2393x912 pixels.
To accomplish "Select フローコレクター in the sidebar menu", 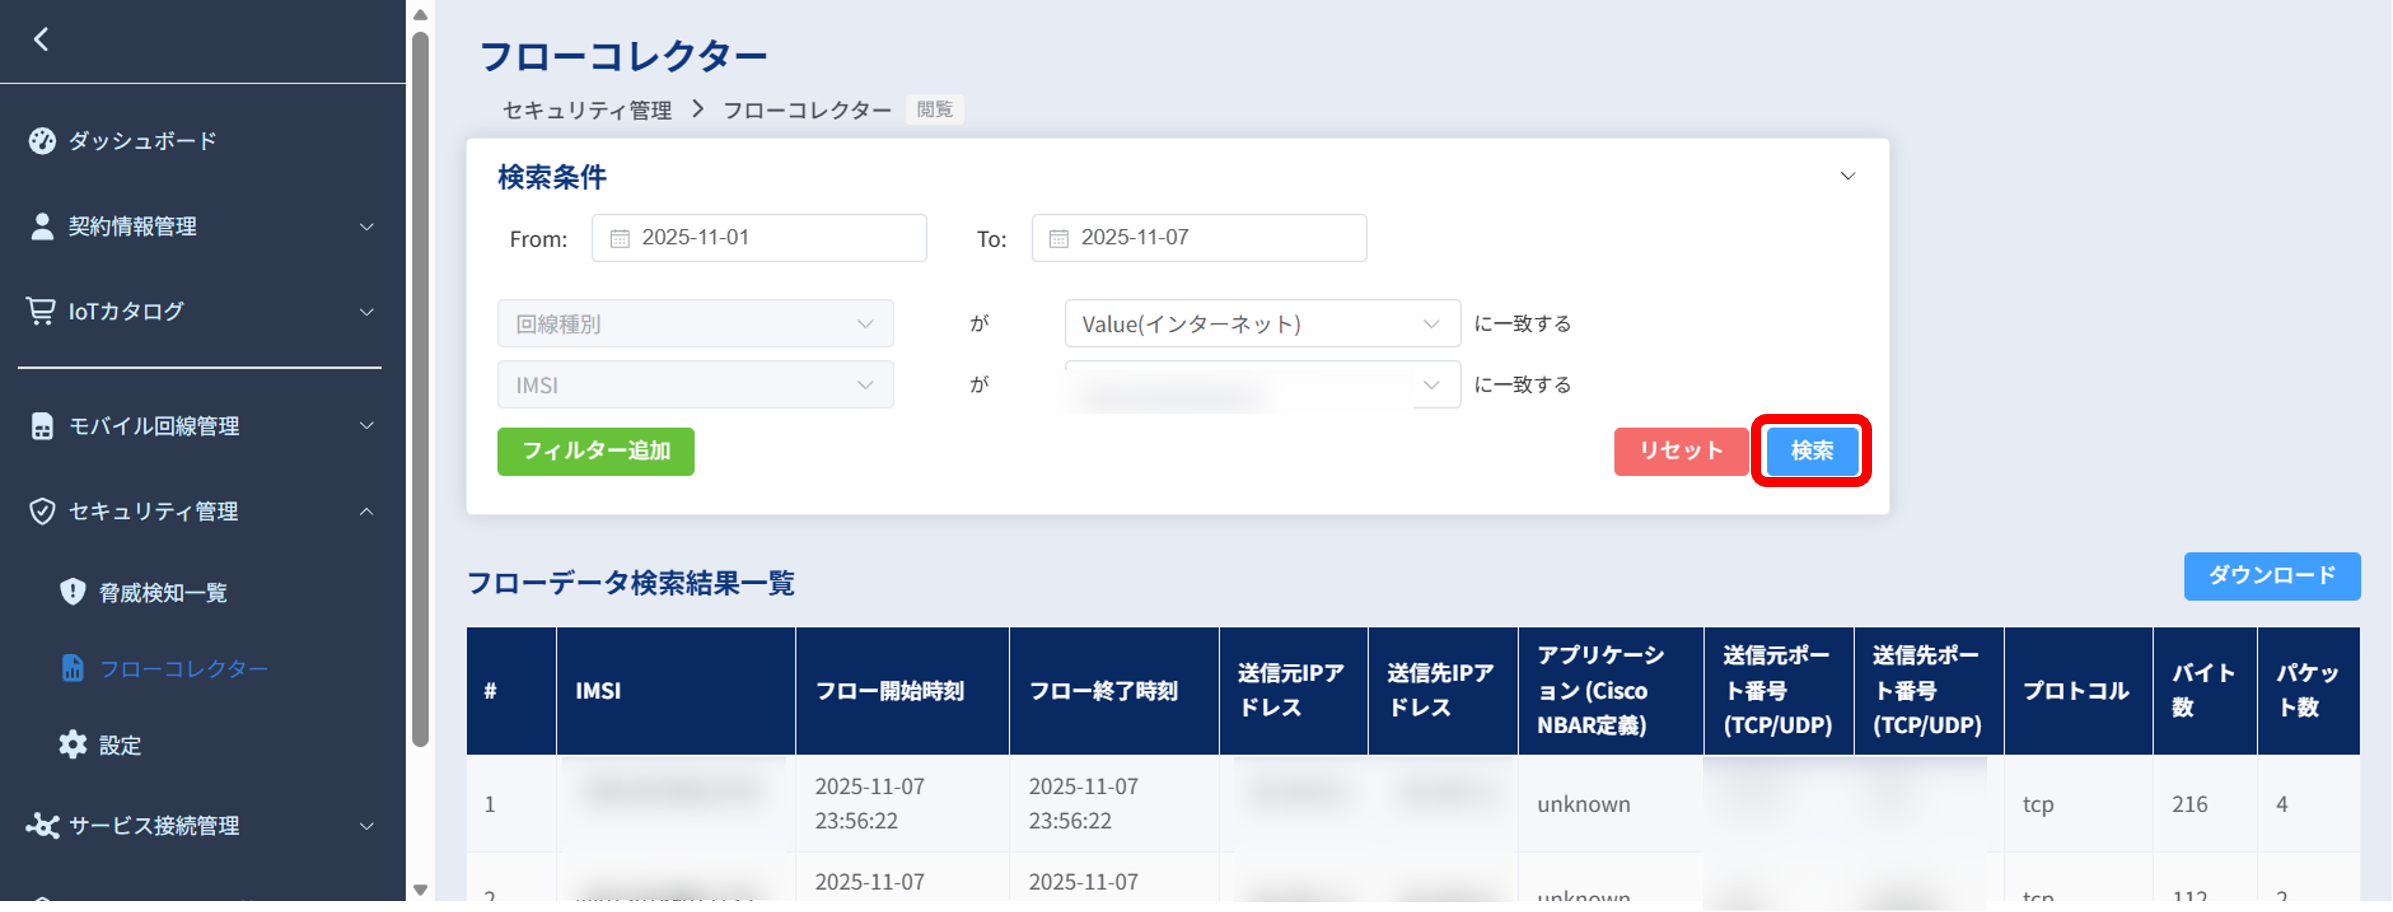I will coord(184,667).
